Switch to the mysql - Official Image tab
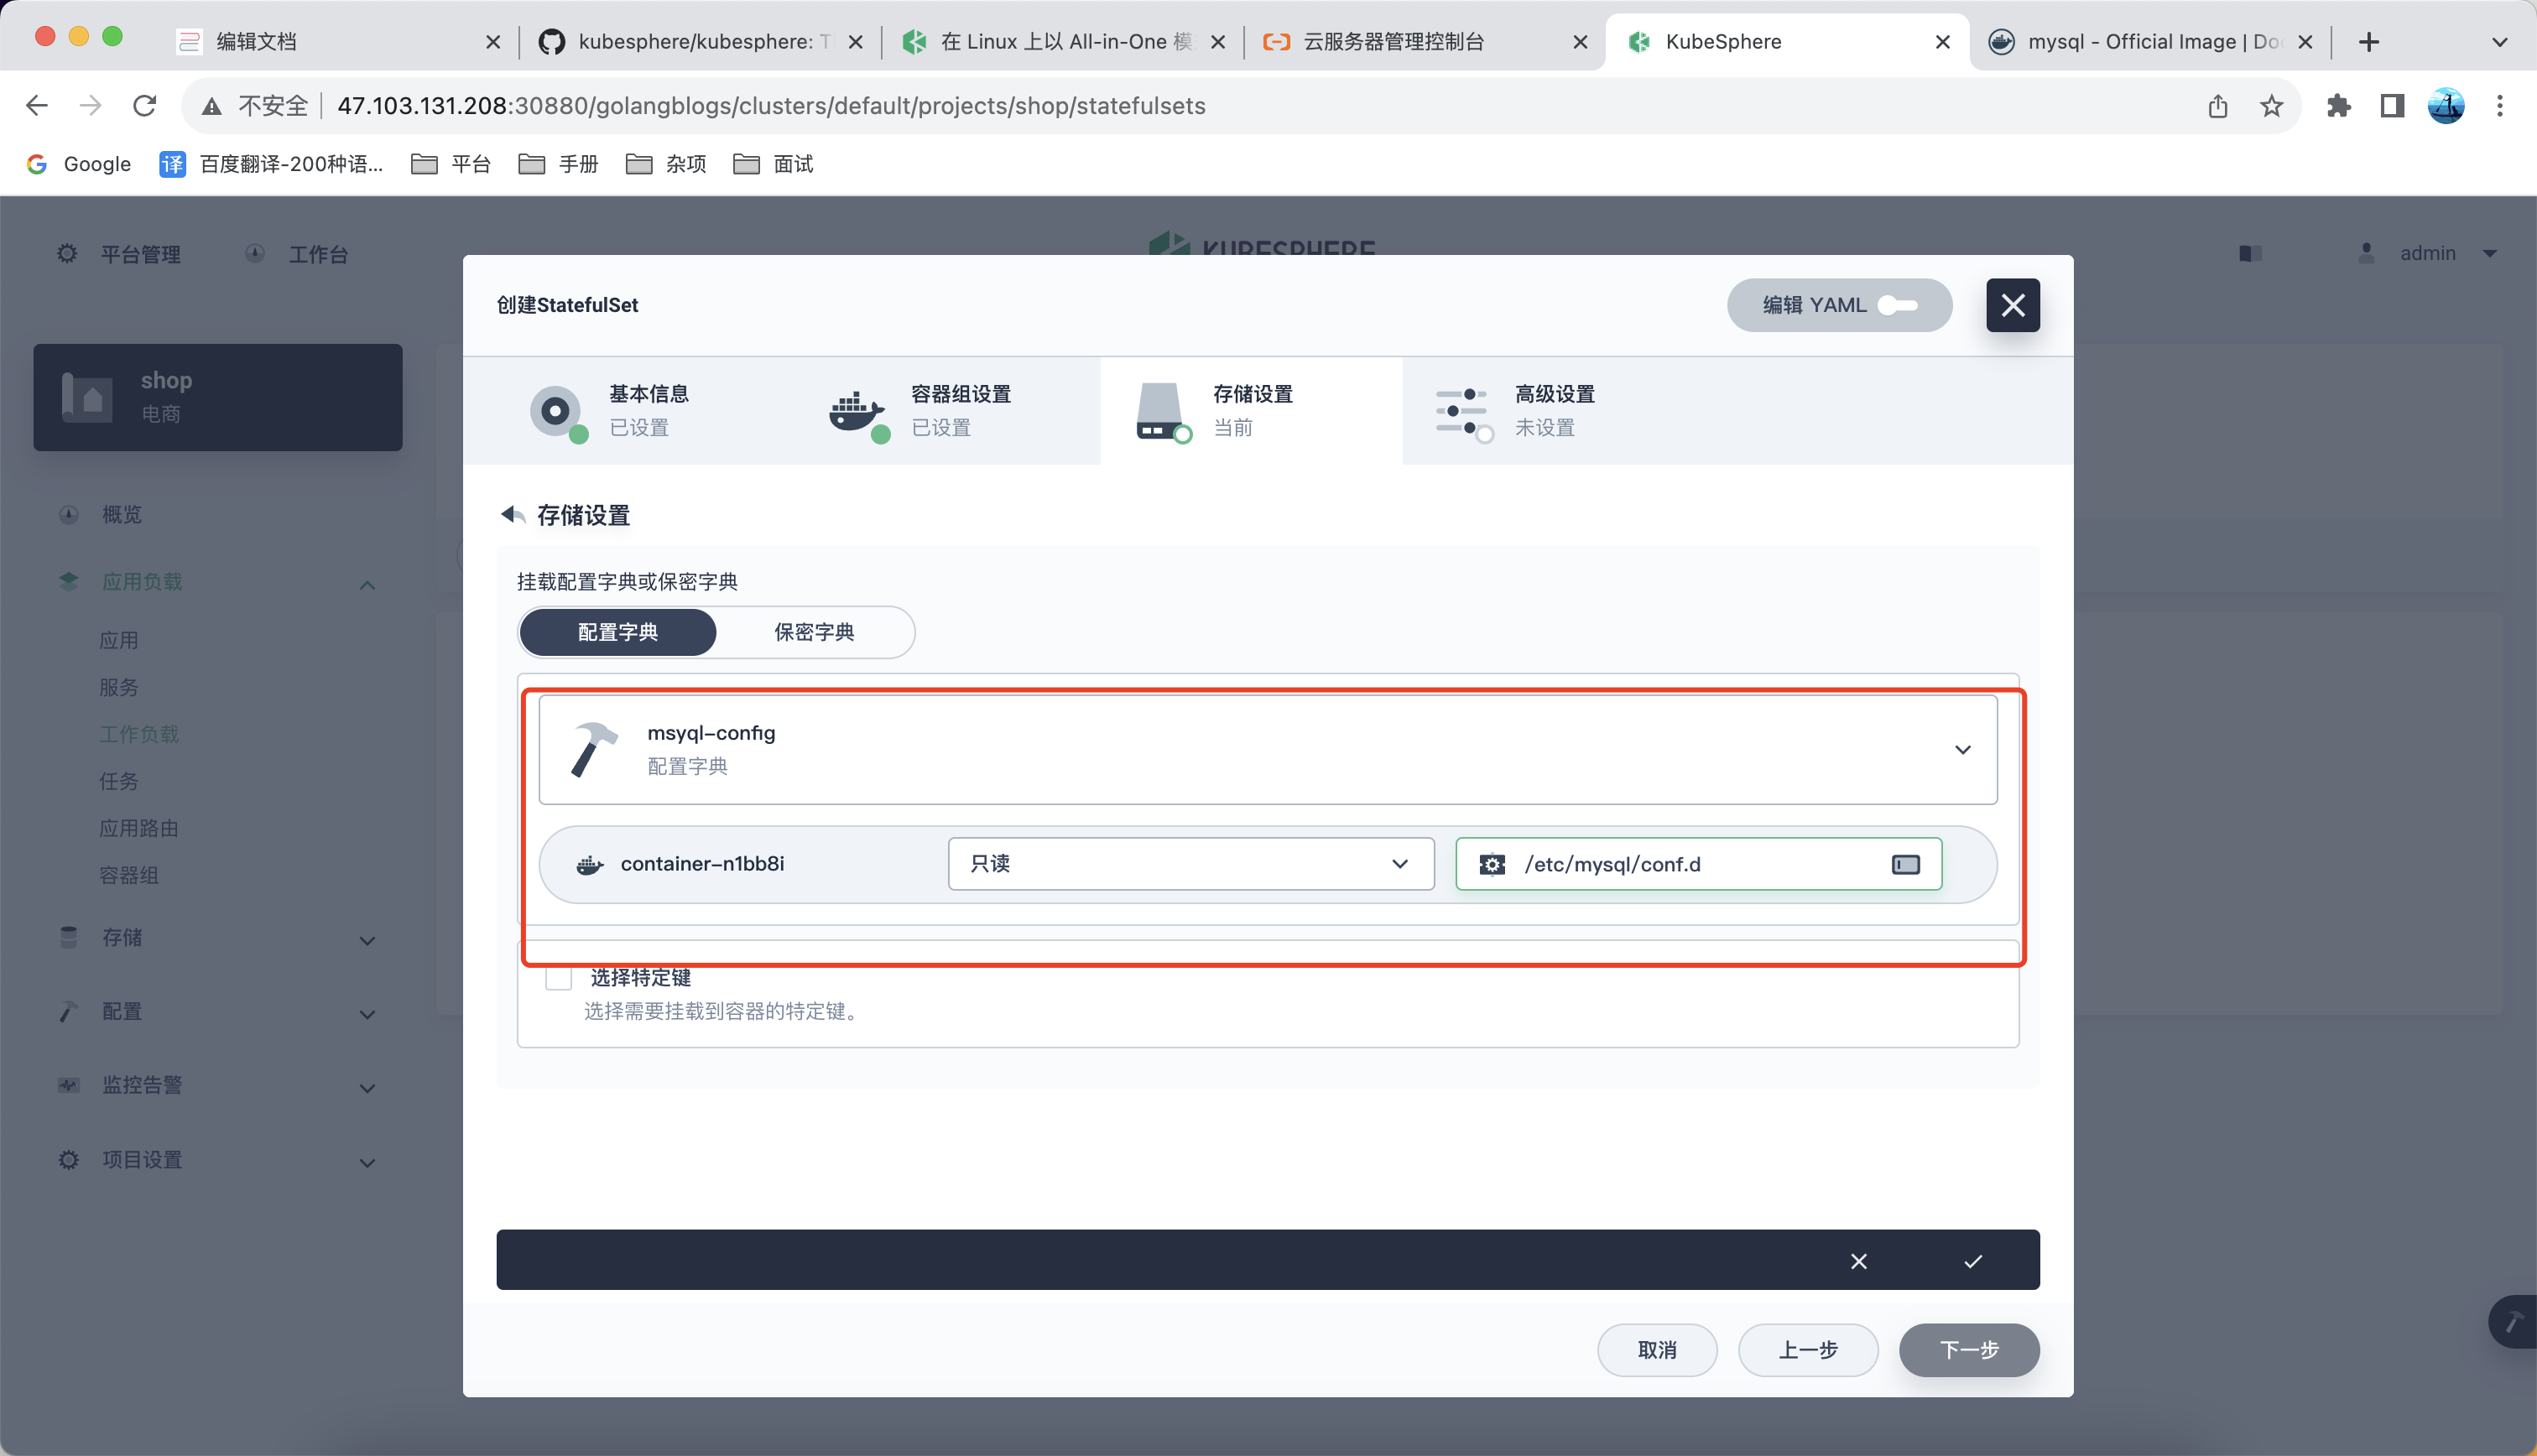Viewport: 2537px width, 1456px height. pyautogui.click(x=2150, y=41)
